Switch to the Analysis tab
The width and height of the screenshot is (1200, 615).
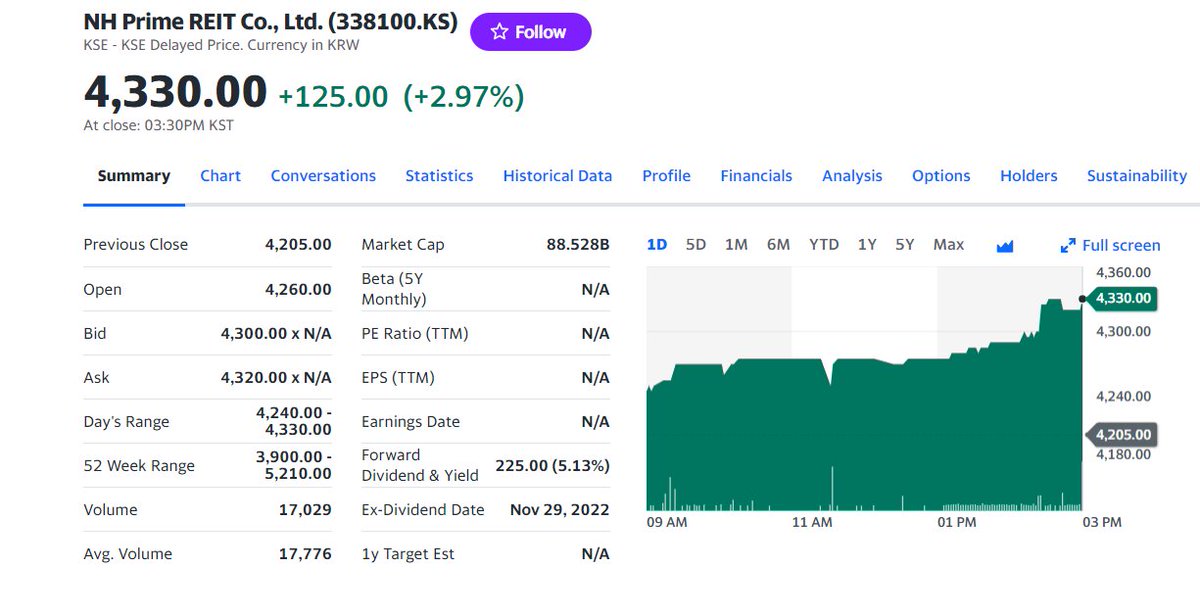pyautogui.click(x=852, y=176)
